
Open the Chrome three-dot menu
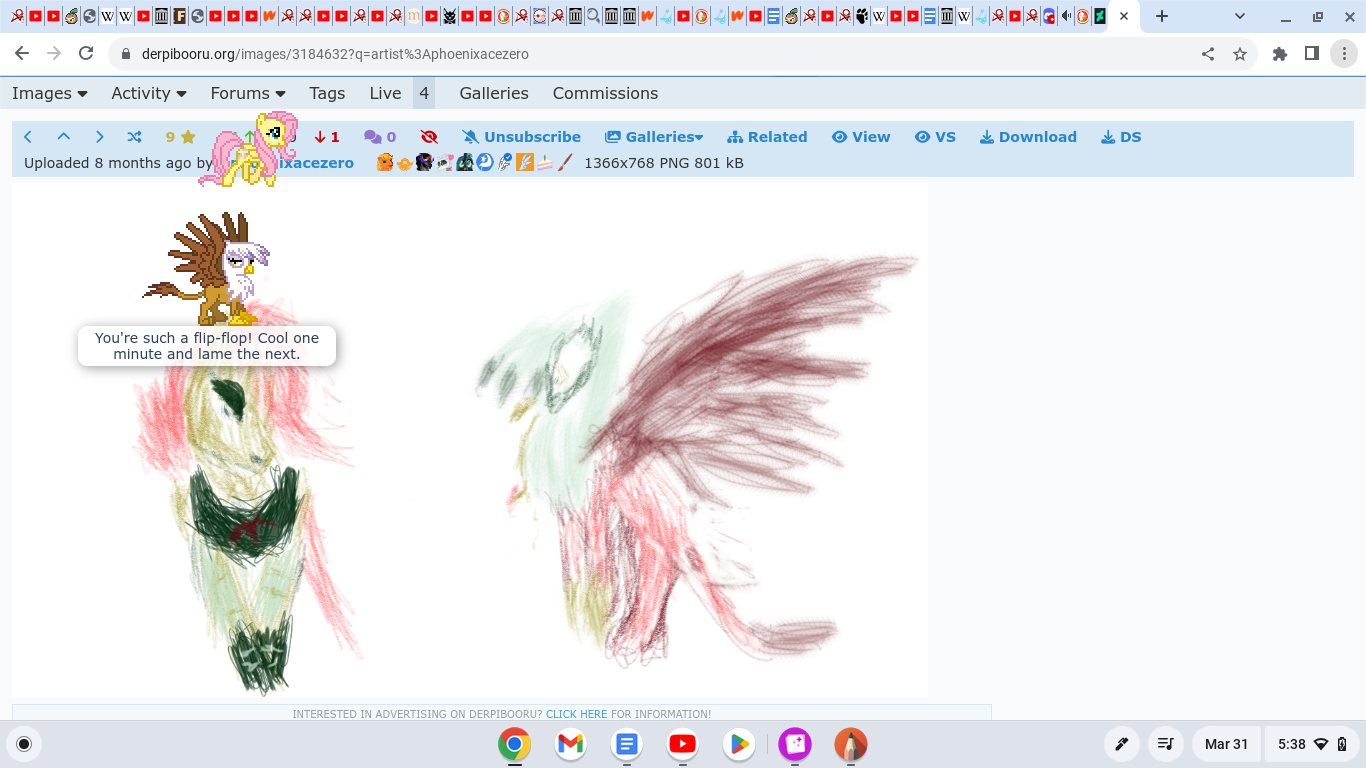(x=1344, y=54)
